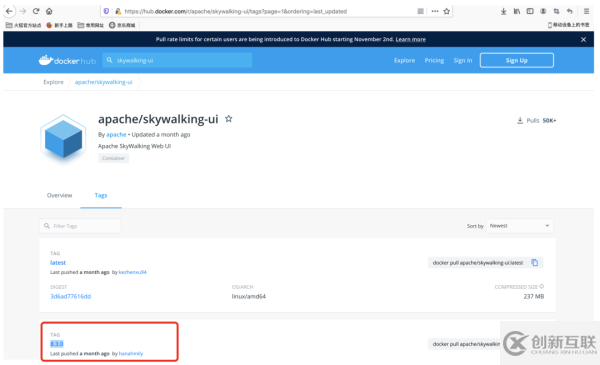
Task: Open the 8.3.0 tag link
Action: [57, 344]
